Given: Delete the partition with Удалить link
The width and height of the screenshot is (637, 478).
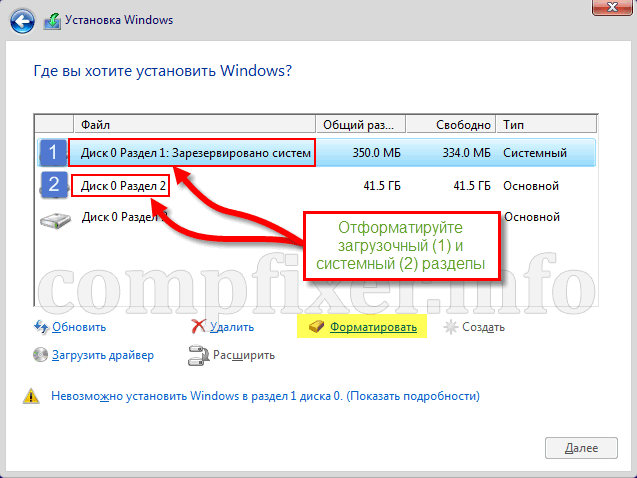Looking at the screenshot, I should pos(232,327).
